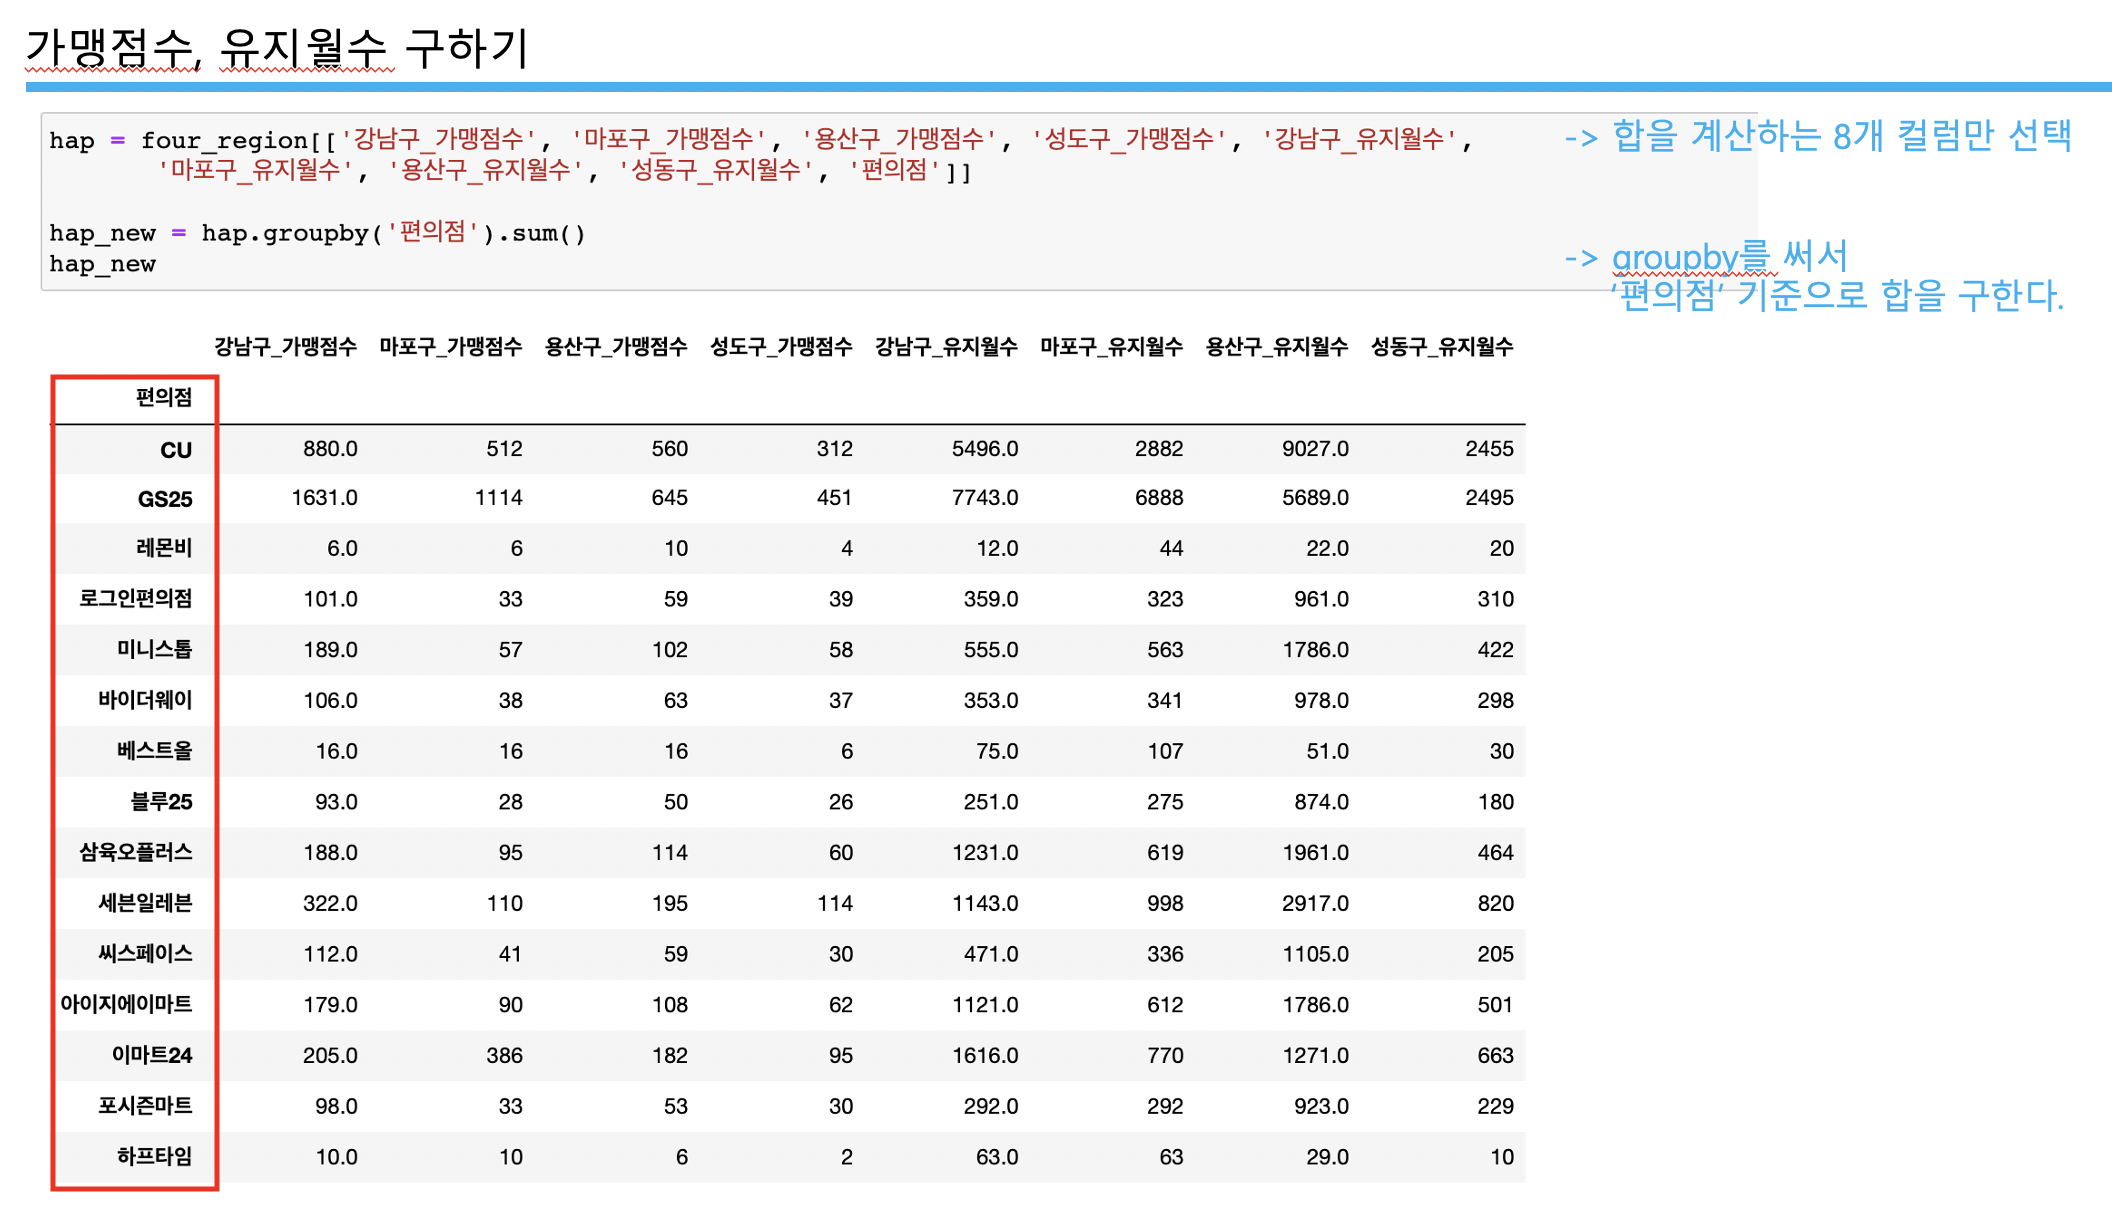Click the slide title 가맹점수, 유지월수 구하기
Image resolution: width=2112 pixels, height=1220 pixels.
[x=277, y=48]
